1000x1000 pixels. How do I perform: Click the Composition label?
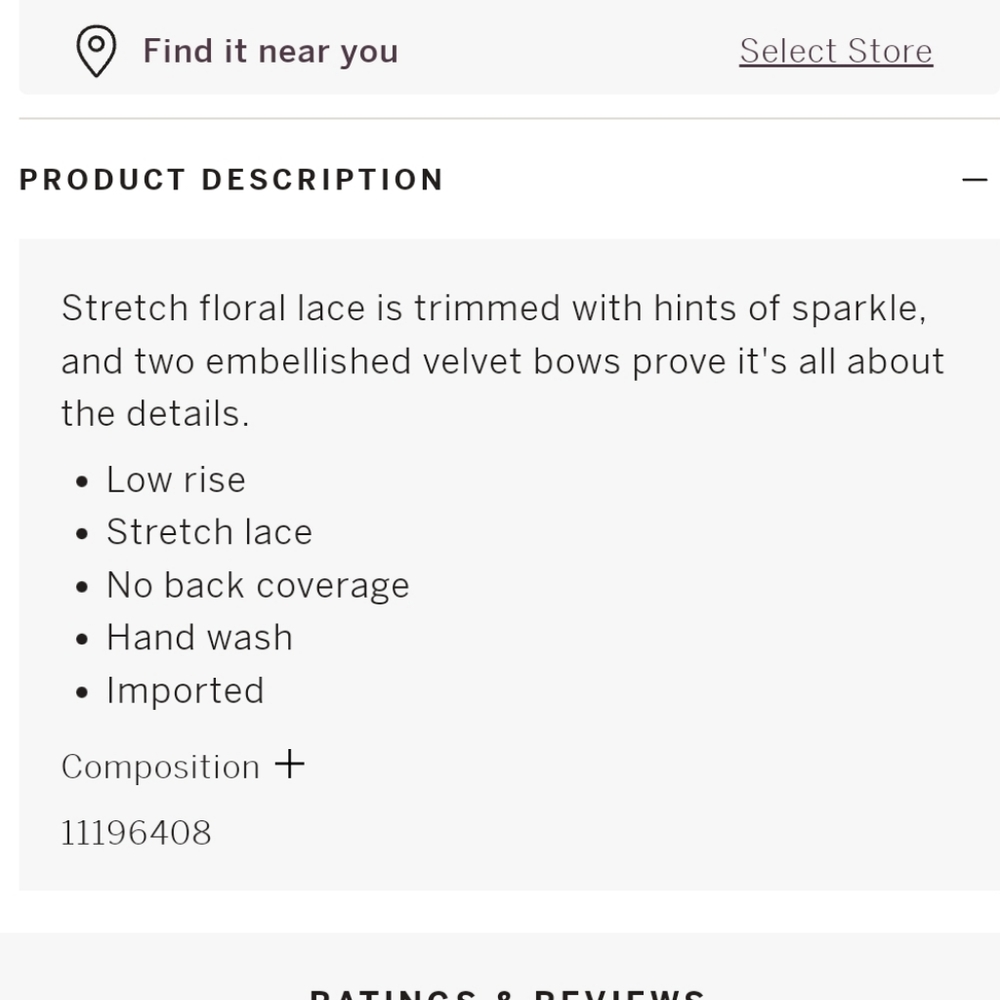coord(161,767)
